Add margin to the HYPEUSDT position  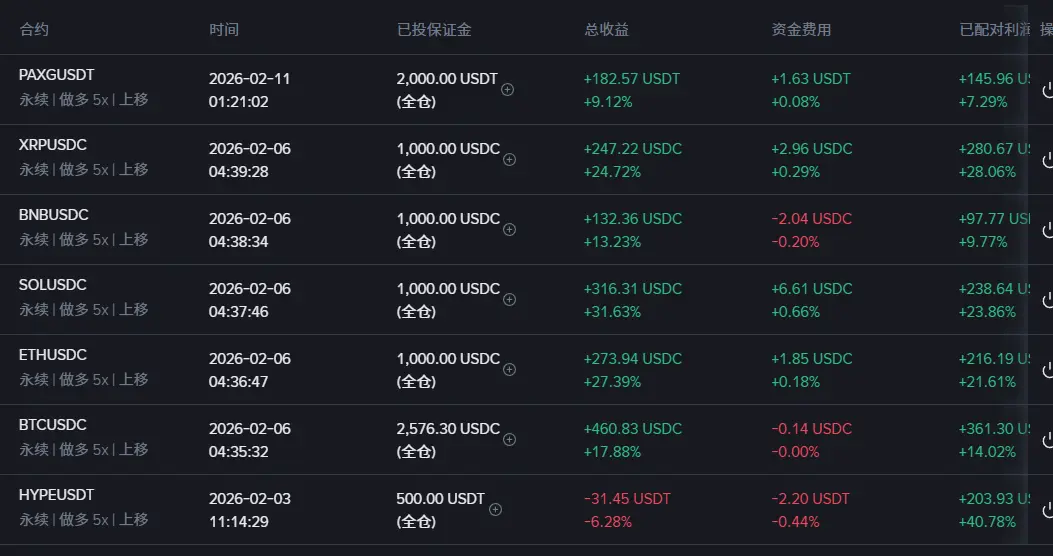494,509
